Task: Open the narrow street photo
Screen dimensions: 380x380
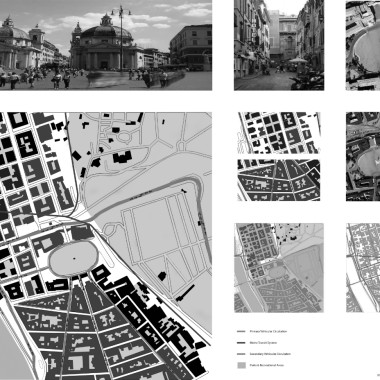Action: point(279,45)
